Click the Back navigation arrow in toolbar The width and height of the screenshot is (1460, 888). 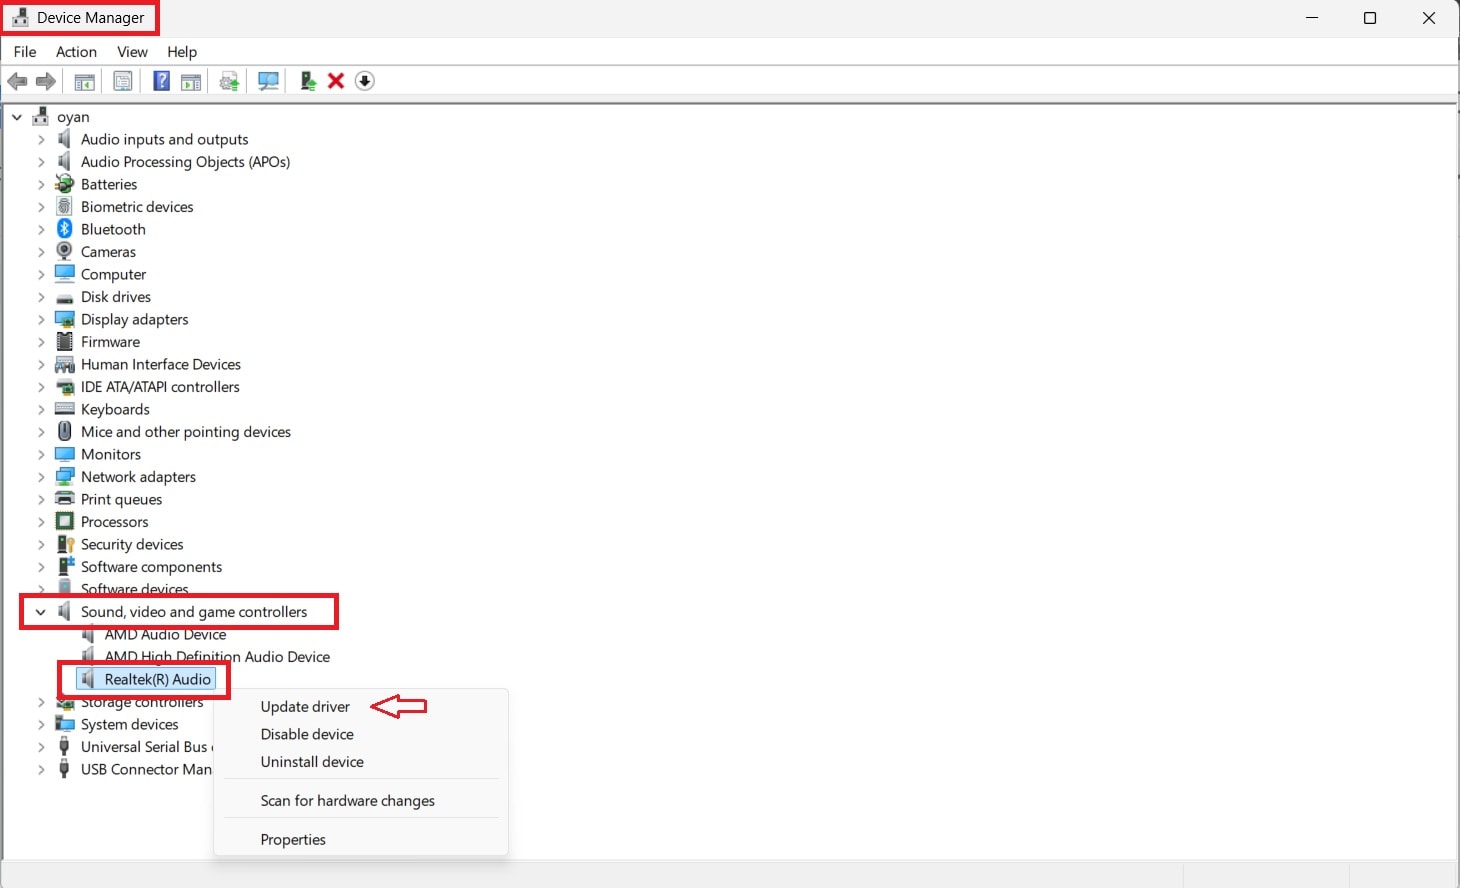(x=17, y=80)
